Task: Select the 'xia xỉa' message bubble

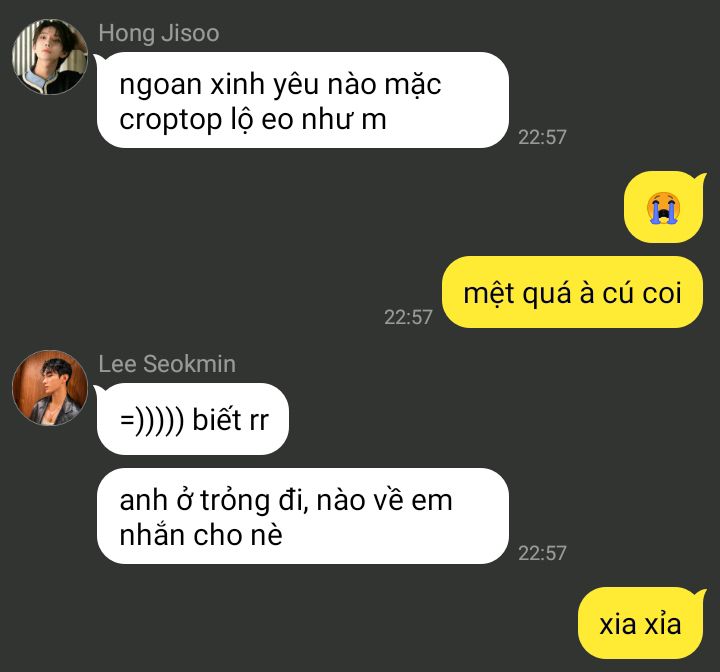Action: point(641,623)
